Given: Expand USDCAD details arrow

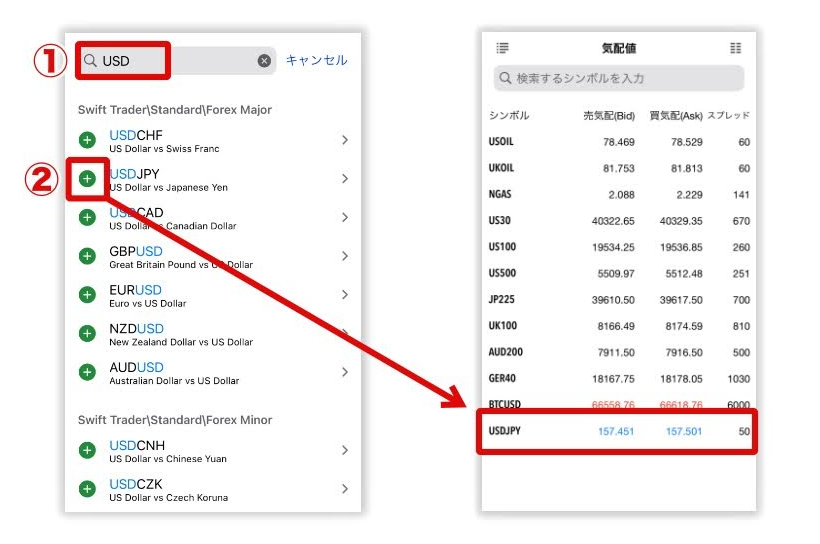Looking at the screenshot, I should (x=345, y=217).
